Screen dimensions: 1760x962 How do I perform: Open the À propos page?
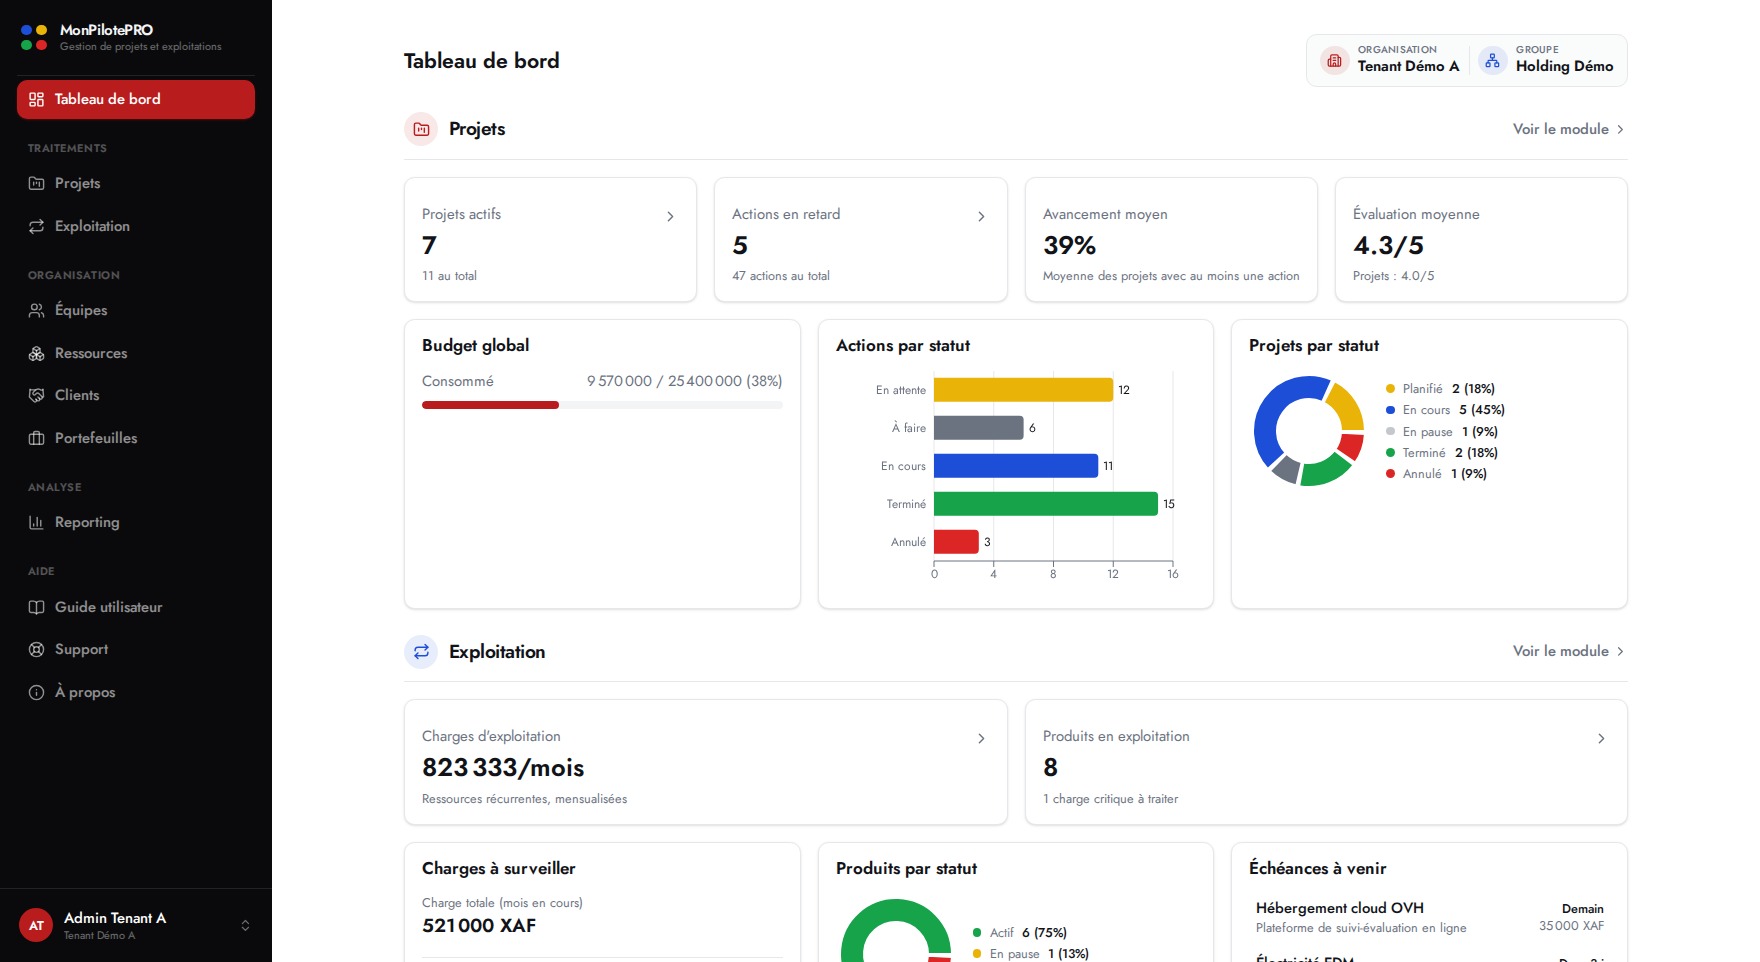point(136,692)
